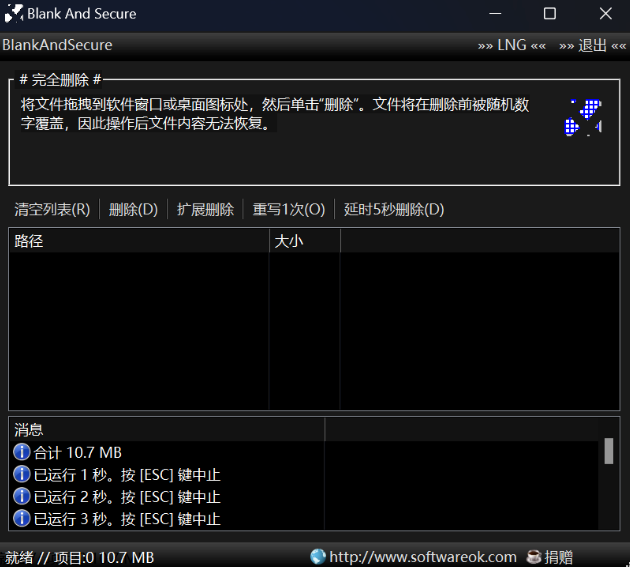Open the »» LNG «« language menu
This screenshot has width=630, height=567.
tap(511, 45)
